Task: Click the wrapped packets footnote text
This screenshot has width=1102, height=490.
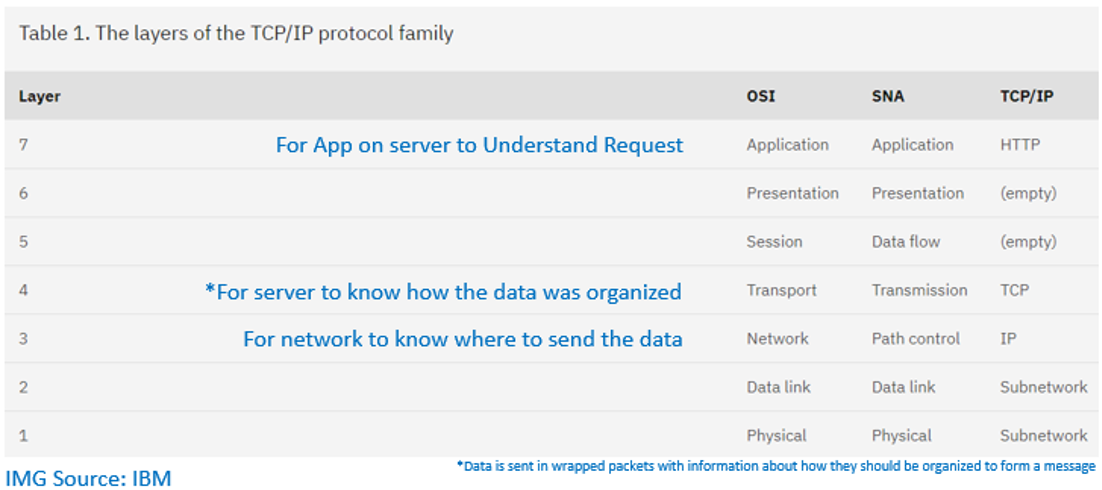Action: point(775,465)
